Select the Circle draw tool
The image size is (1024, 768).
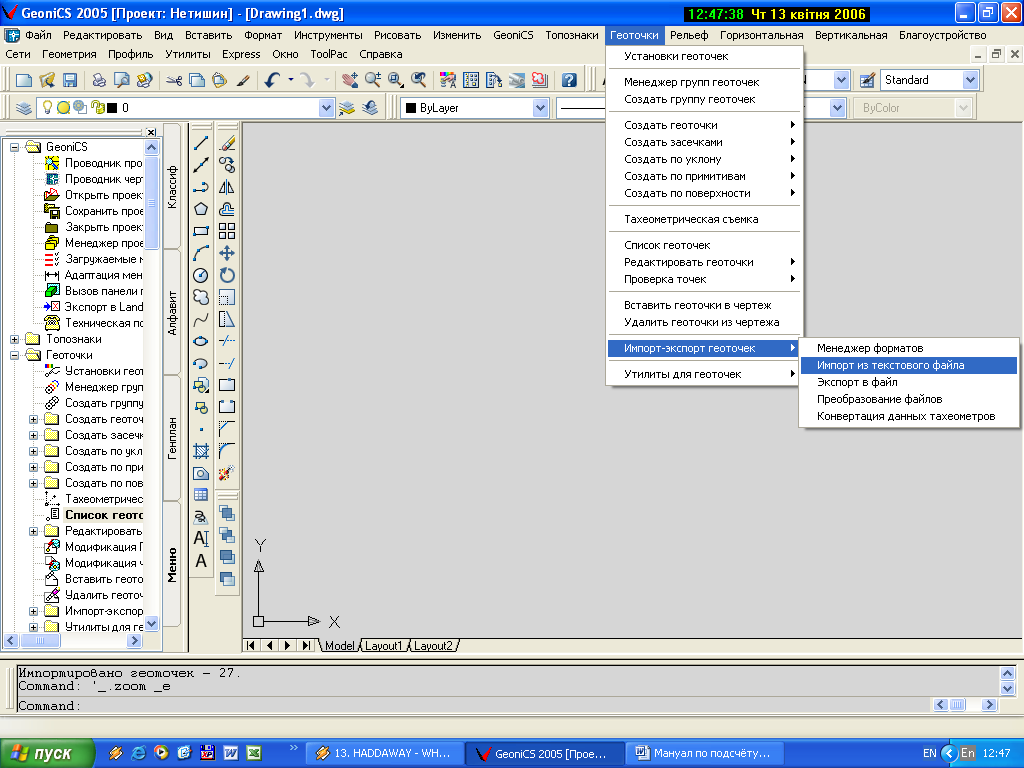pos(201,275)
